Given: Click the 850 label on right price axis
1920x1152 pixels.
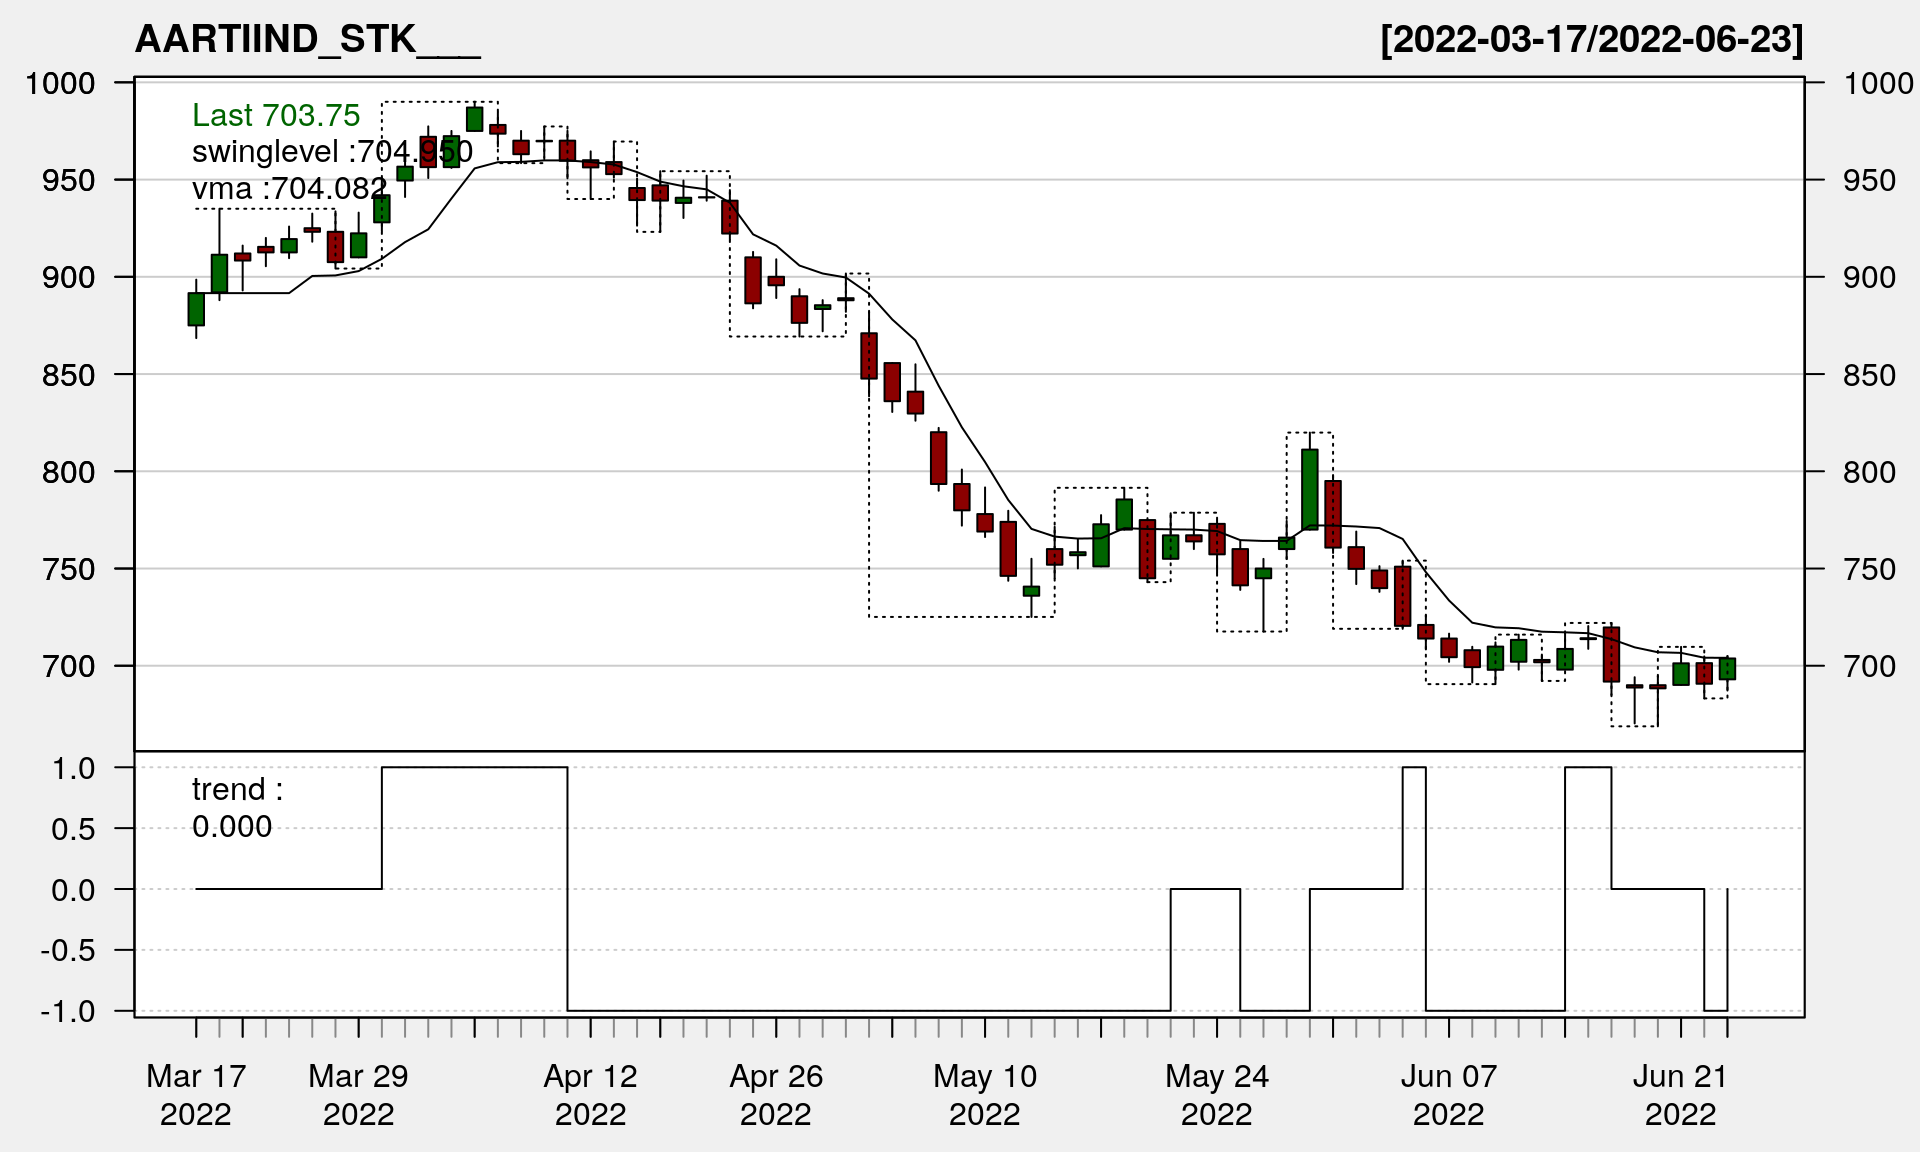Looking at the screenshot, I should (1869, 375).
